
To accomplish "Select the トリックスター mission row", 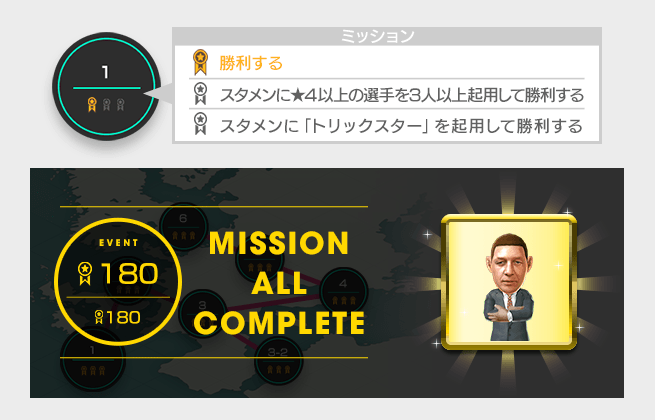I will (x=386, y=125).
